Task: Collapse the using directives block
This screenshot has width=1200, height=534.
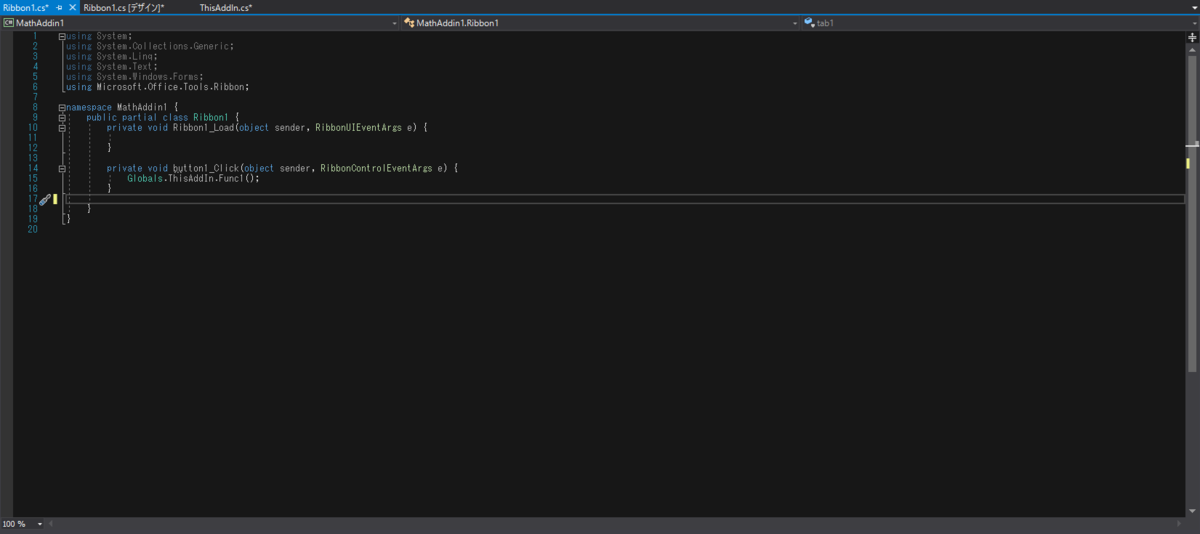Action: [62, 37]
